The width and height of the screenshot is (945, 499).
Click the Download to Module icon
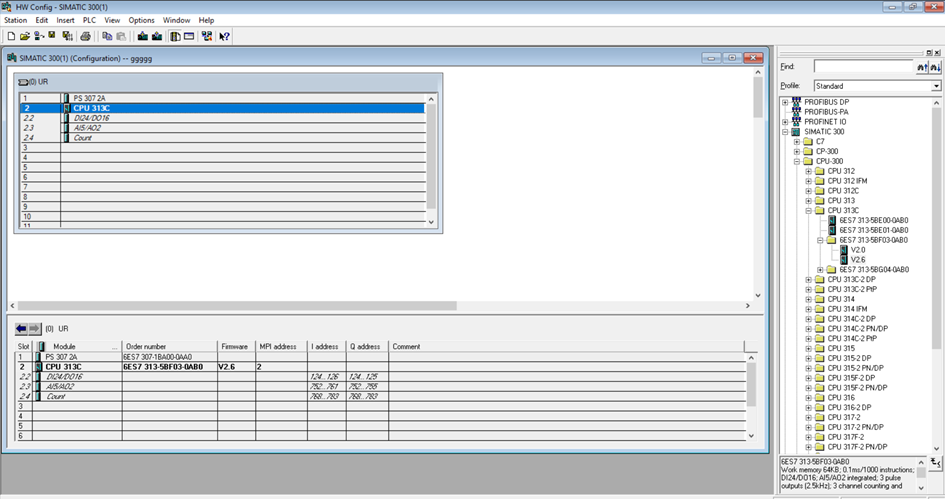pyautogui.click(x=142, y=36)
